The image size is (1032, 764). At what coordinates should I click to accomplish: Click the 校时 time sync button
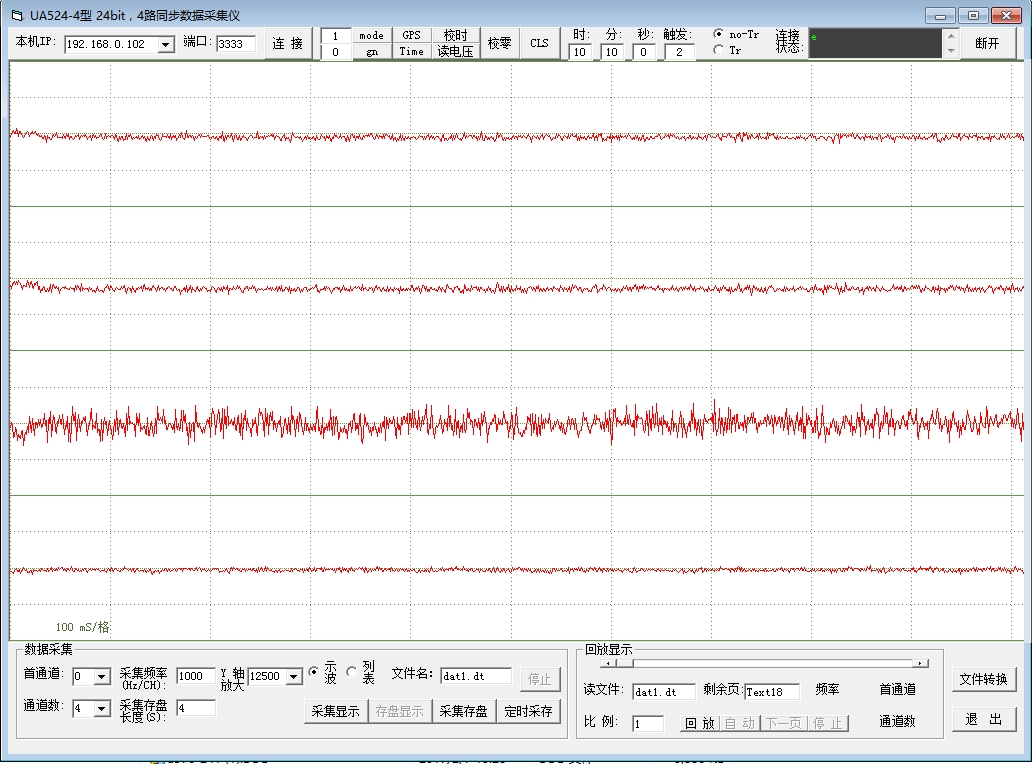[x=455, y=36]
